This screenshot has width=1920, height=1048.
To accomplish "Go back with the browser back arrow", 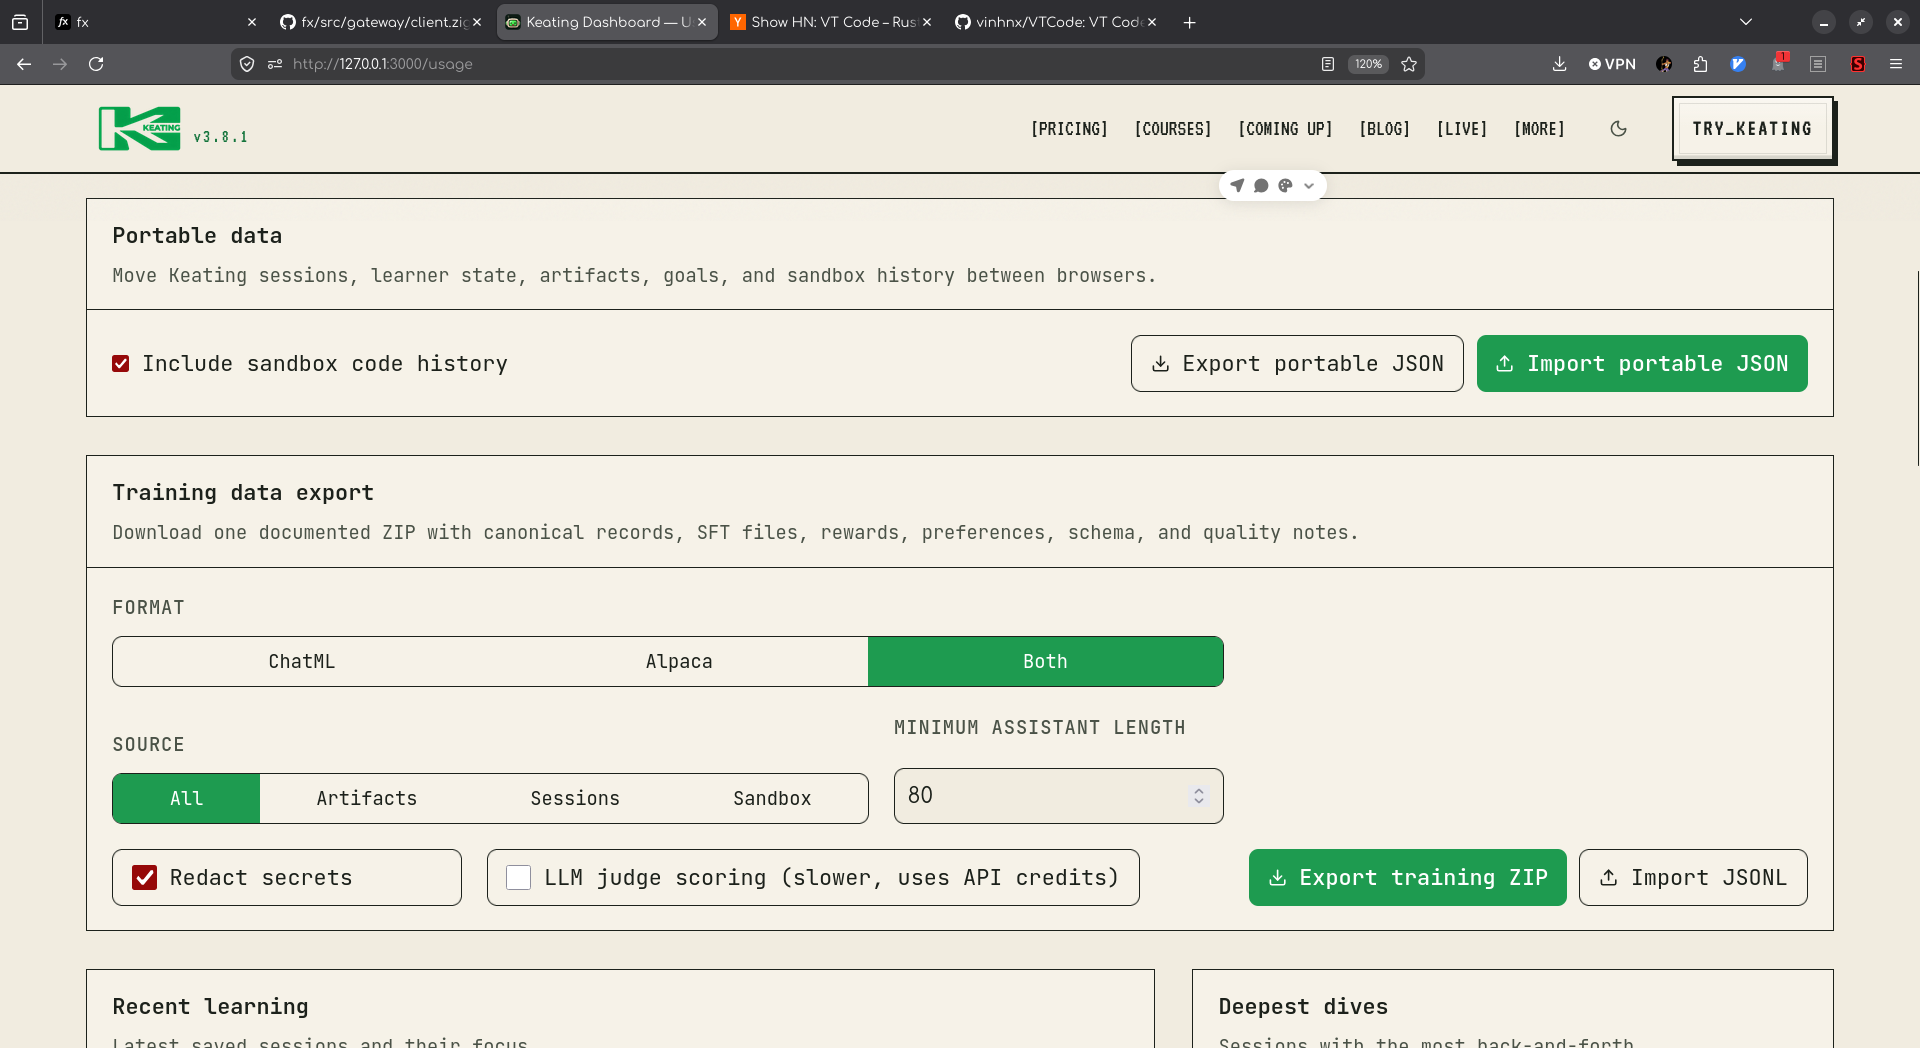I will pyautogui.click(x=24, y=64).
